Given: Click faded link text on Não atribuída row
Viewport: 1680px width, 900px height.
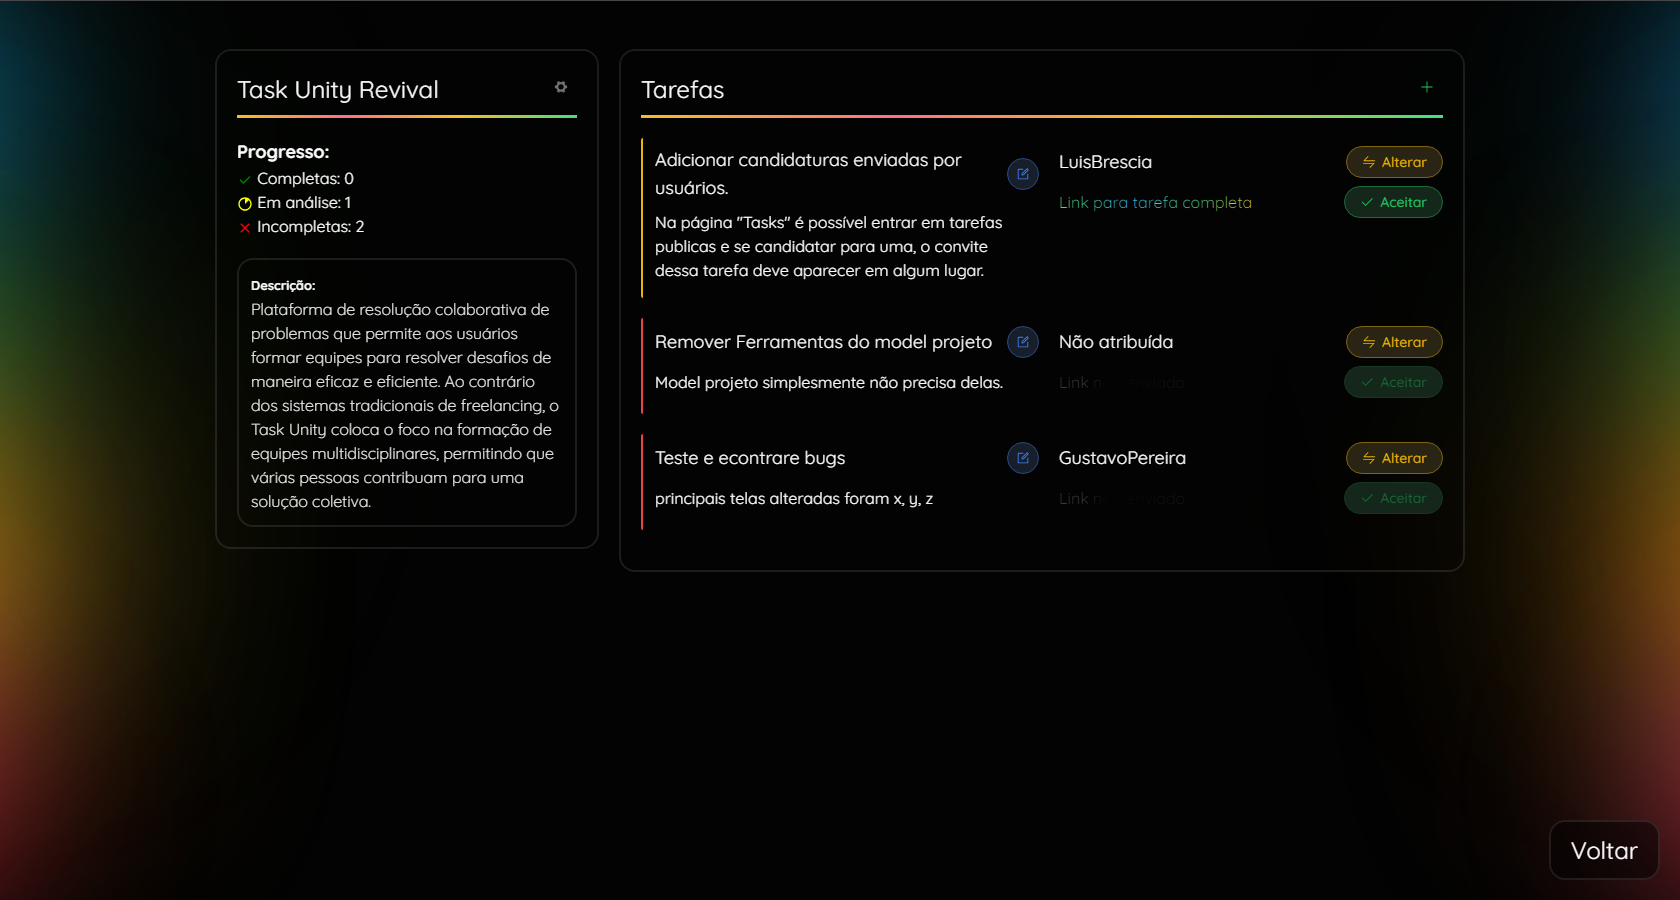Looking at the screenshot, I should coord(1122,382).
